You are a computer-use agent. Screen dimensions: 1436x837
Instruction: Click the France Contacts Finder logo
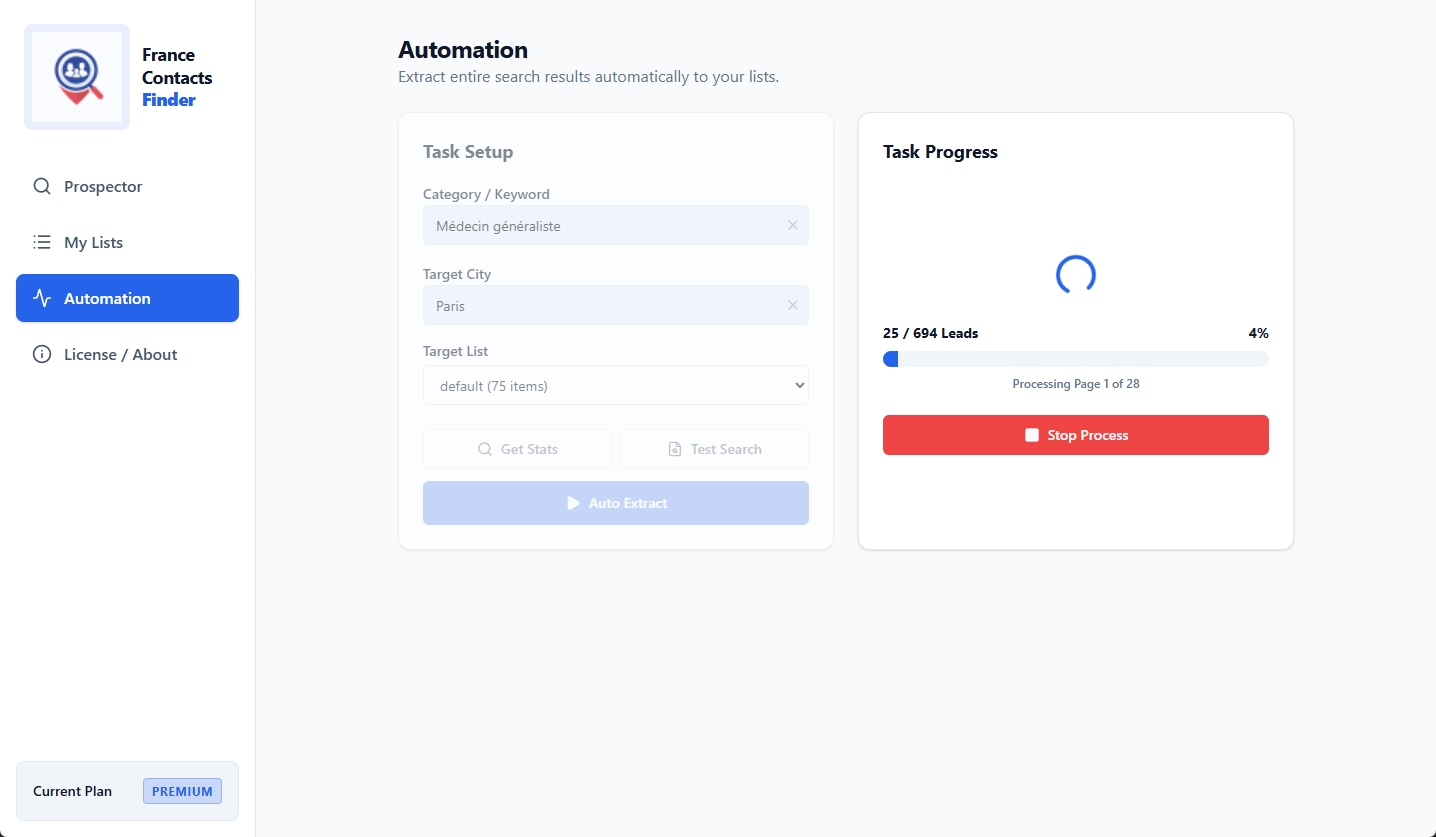click(x=76, y=76)
